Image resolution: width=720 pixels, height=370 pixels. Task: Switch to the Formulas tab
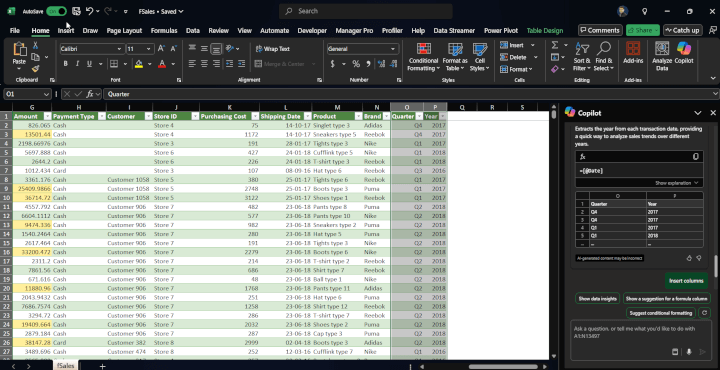164,31
